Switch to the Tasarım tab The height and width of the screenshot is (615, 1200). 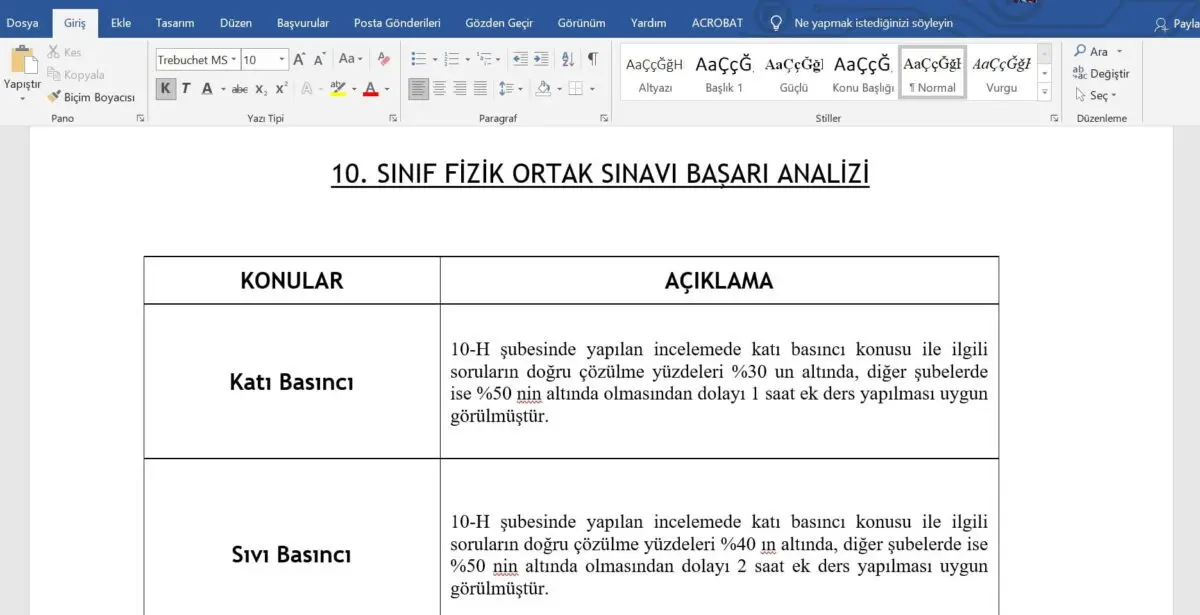pyautogui.click(x=175, y=22)
